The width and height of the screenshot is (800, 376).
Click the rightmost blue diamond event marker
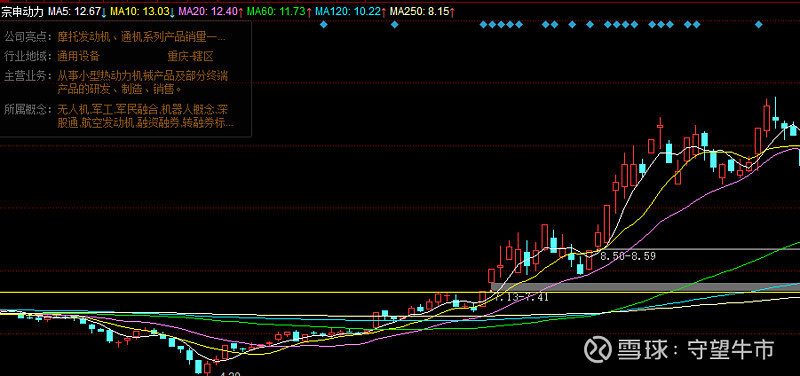[x=759, y=24]
